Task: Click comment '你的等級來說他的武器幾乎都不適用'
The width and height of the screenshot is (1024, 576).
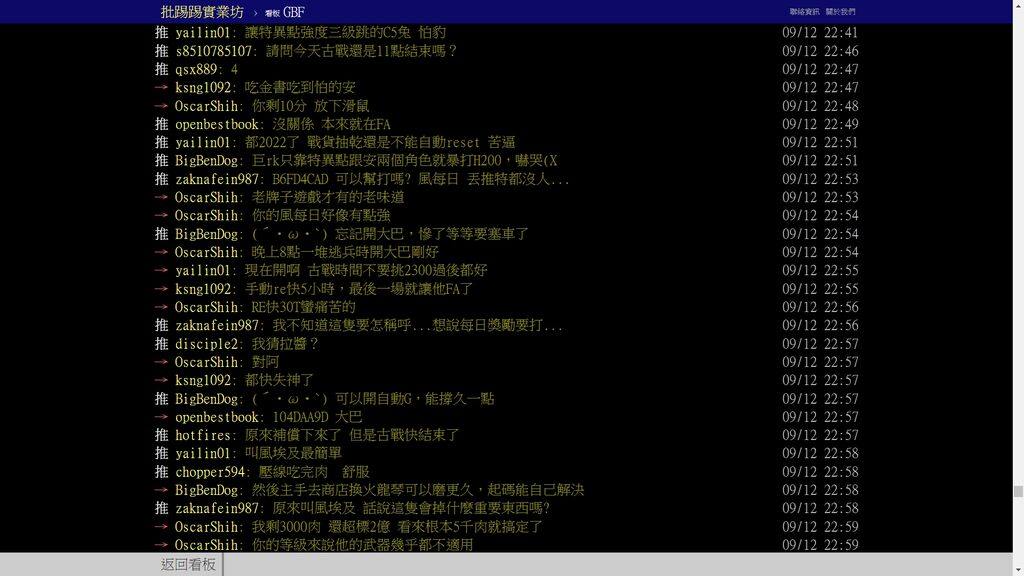Action: pyautogui.click(x=362, y=545)
